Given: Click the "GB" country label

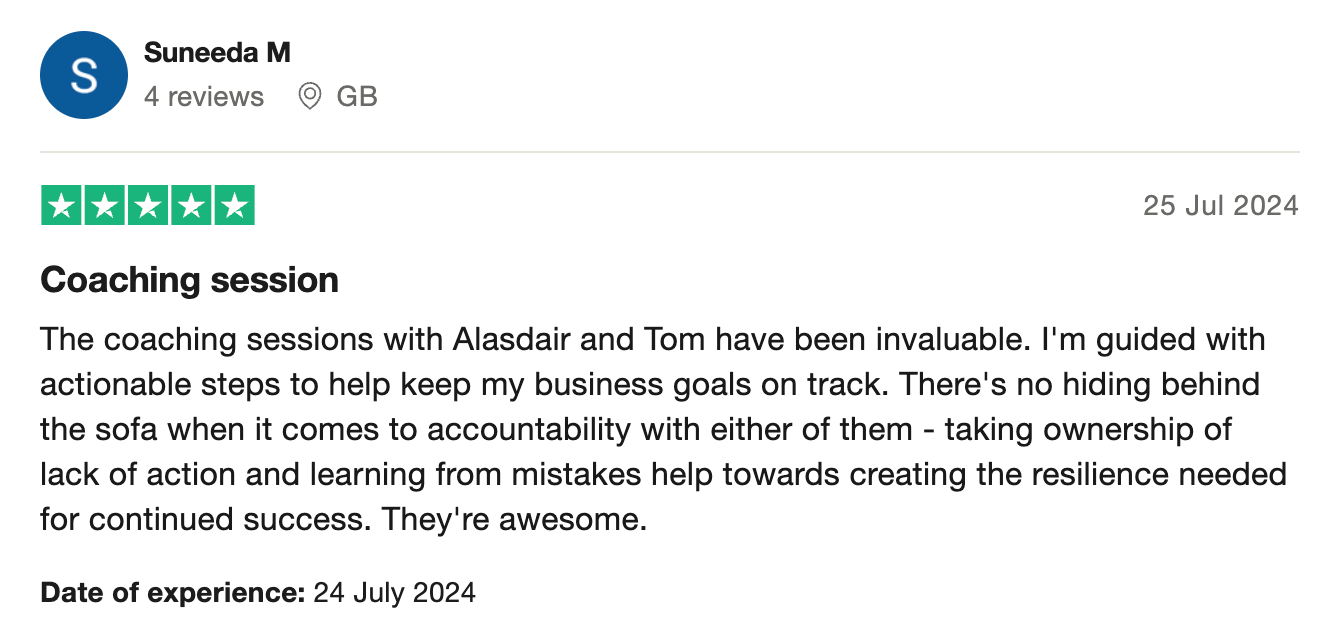Looking at the screenshot, I should click(x=357, y=97).
